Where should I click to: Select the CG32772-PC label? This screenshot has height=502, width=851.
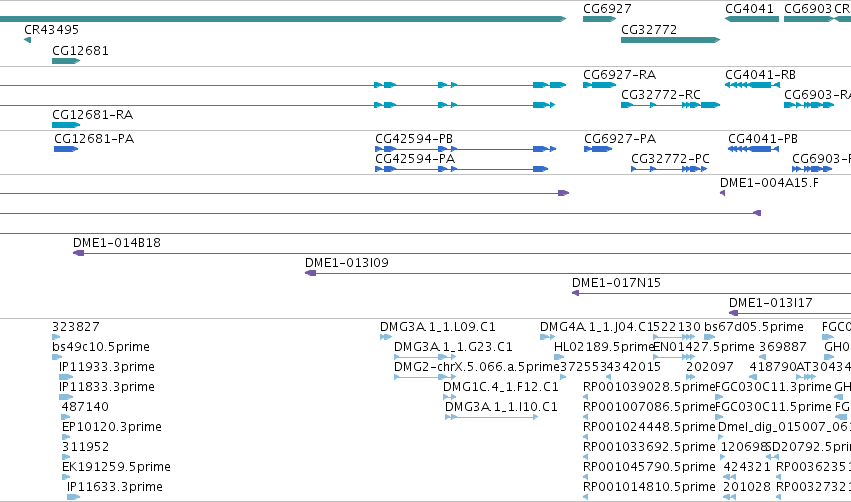click(x=670, y=158)
